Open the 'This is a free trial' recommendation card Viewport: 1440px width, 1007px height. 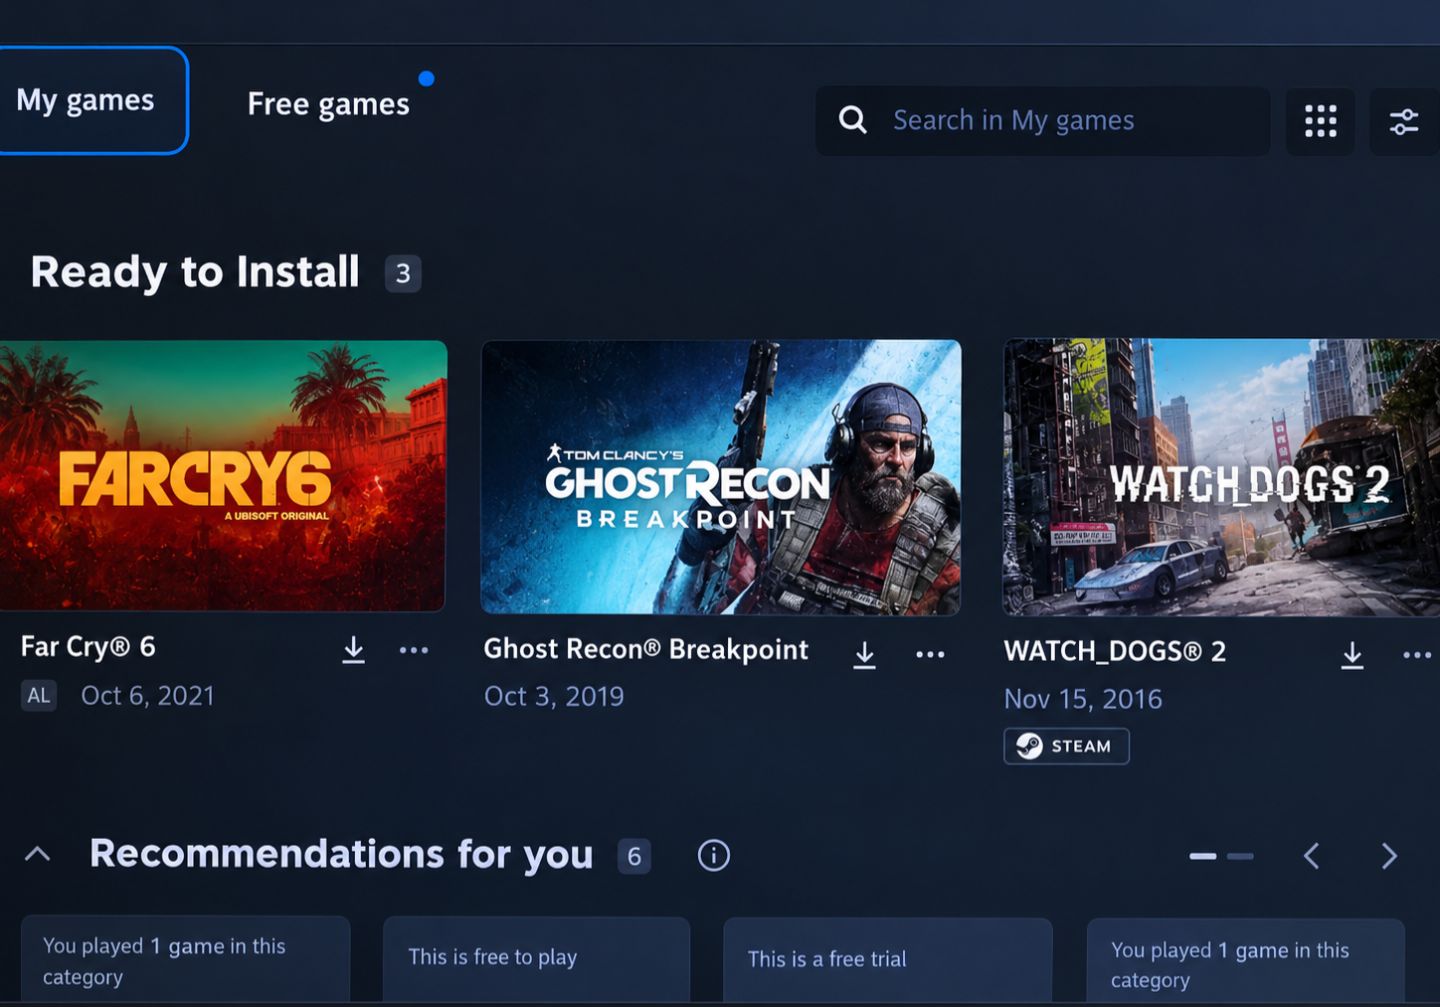pyautogui.click(x=888, y=960)
